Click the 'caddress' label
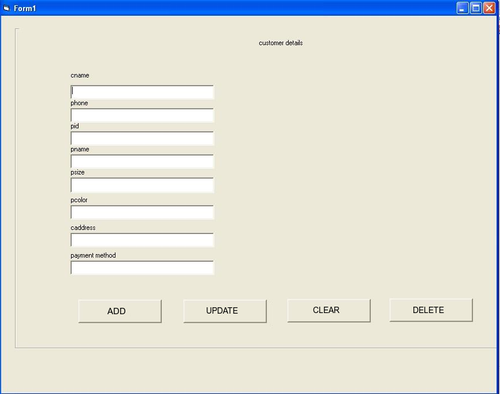 tap(83, 228)
